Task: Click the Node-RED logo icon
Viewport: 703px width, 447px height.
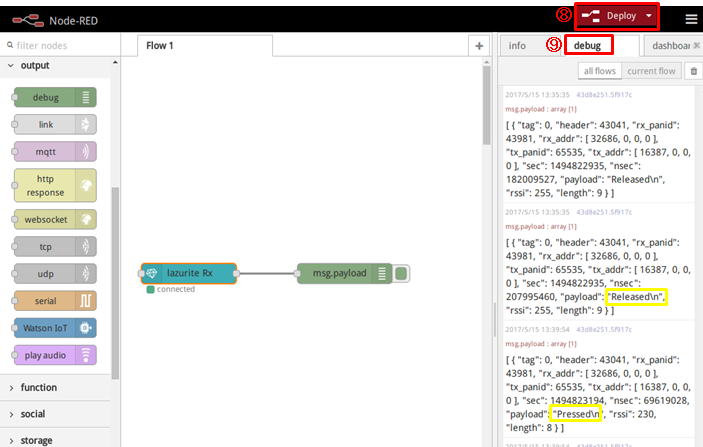Action: click(28, 20)
